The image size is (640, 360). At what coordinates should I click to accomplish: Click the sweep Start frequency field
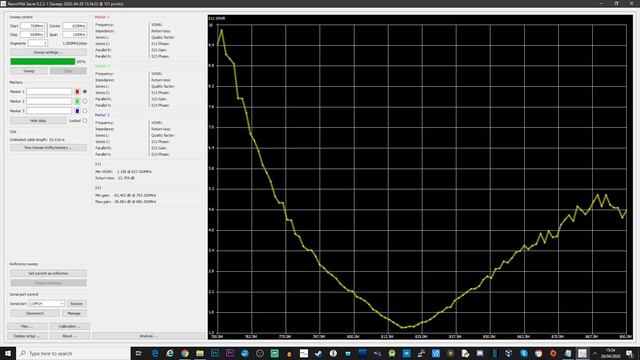point(33,26)
